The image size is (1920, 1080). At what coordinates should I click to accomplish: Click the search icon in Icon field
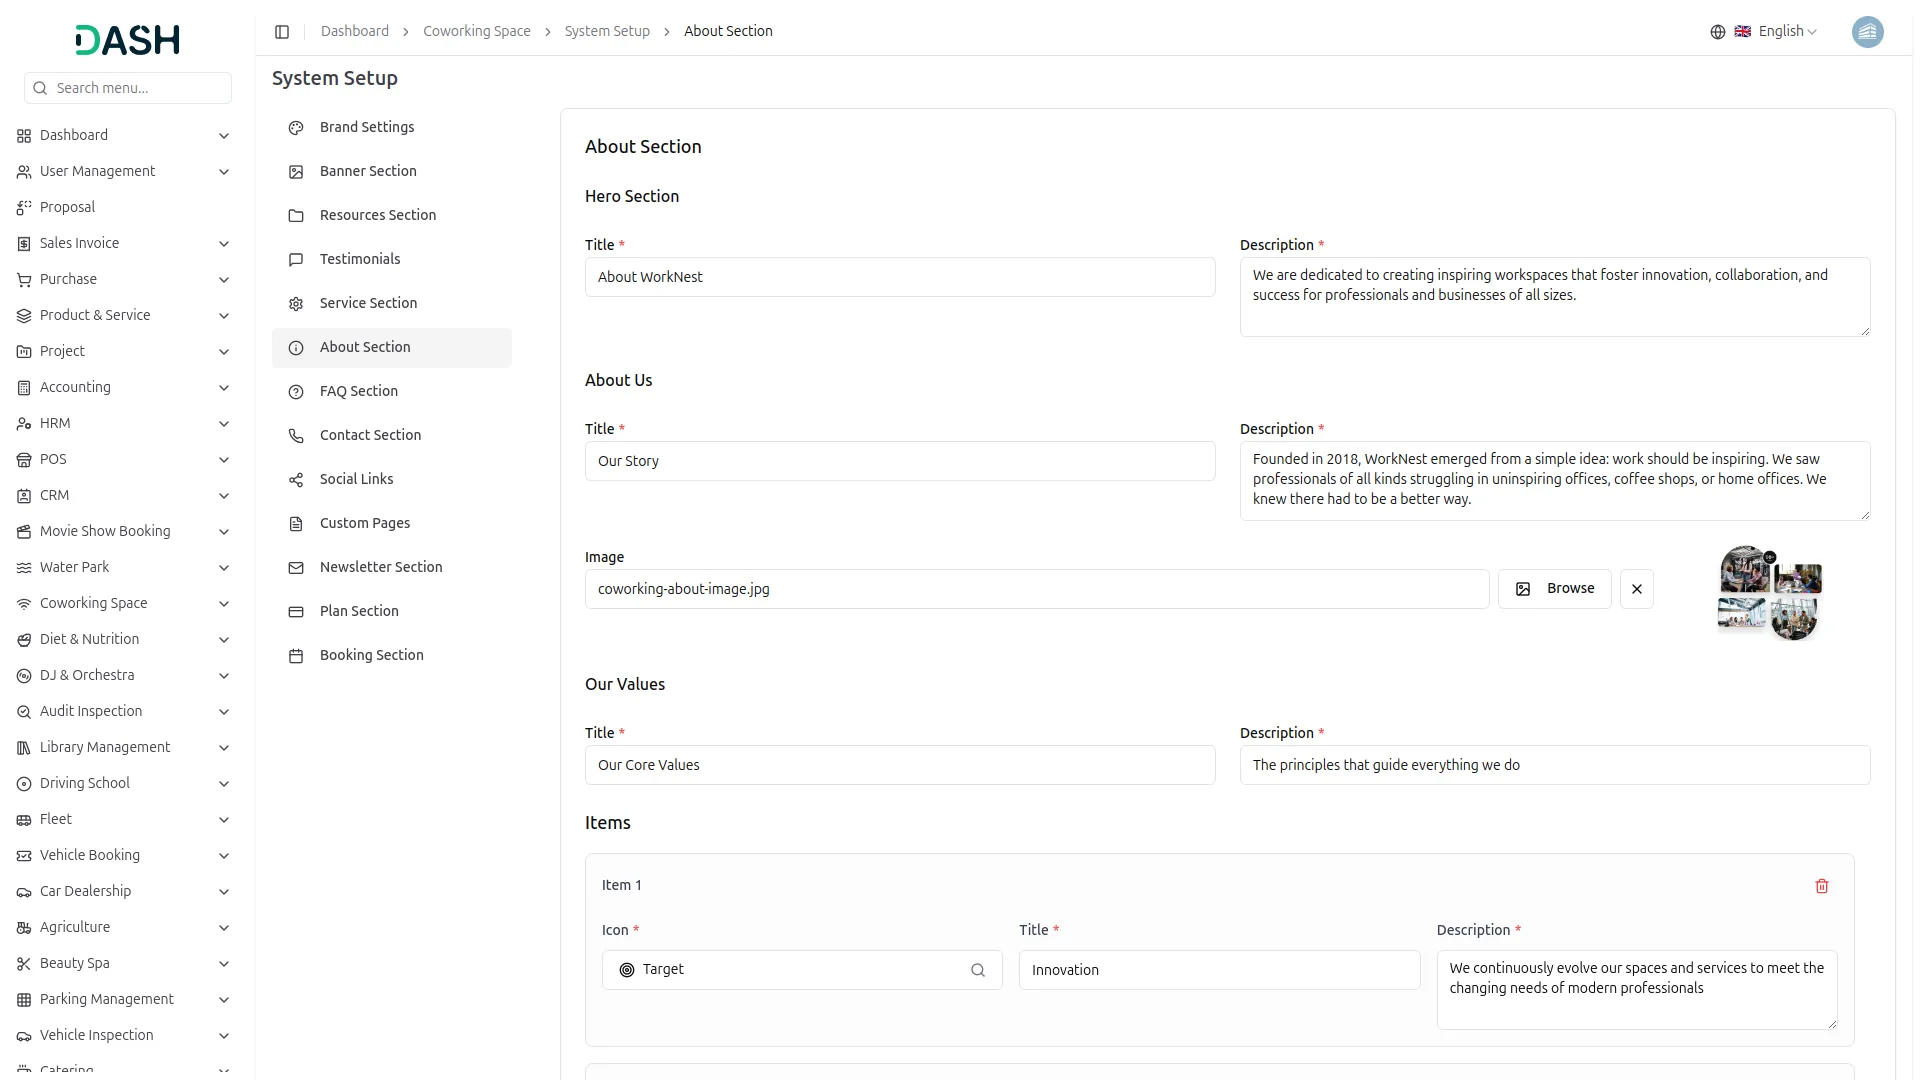tap(978, 970)
